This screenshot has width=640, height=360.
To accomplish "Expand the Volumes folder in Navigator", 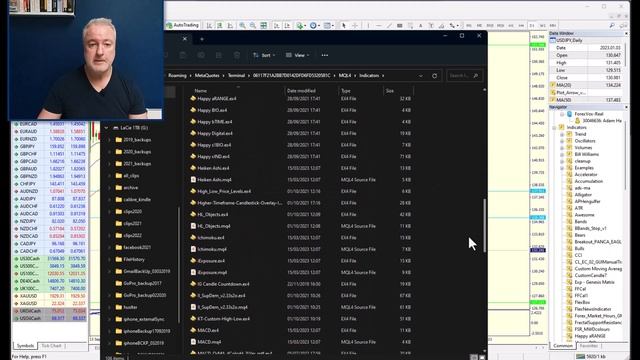I will (x=562, y=148).
